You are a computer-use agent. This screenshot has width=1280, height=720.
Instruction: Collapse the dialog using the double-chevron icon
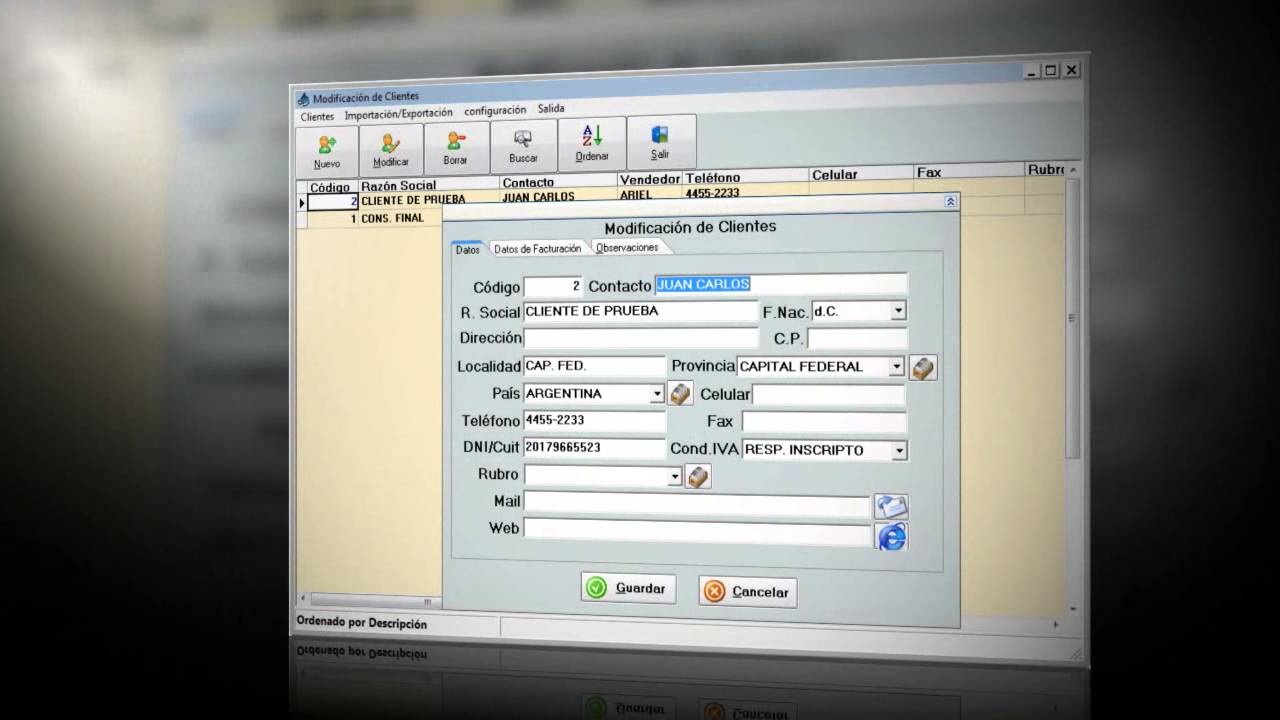(950, 202)
